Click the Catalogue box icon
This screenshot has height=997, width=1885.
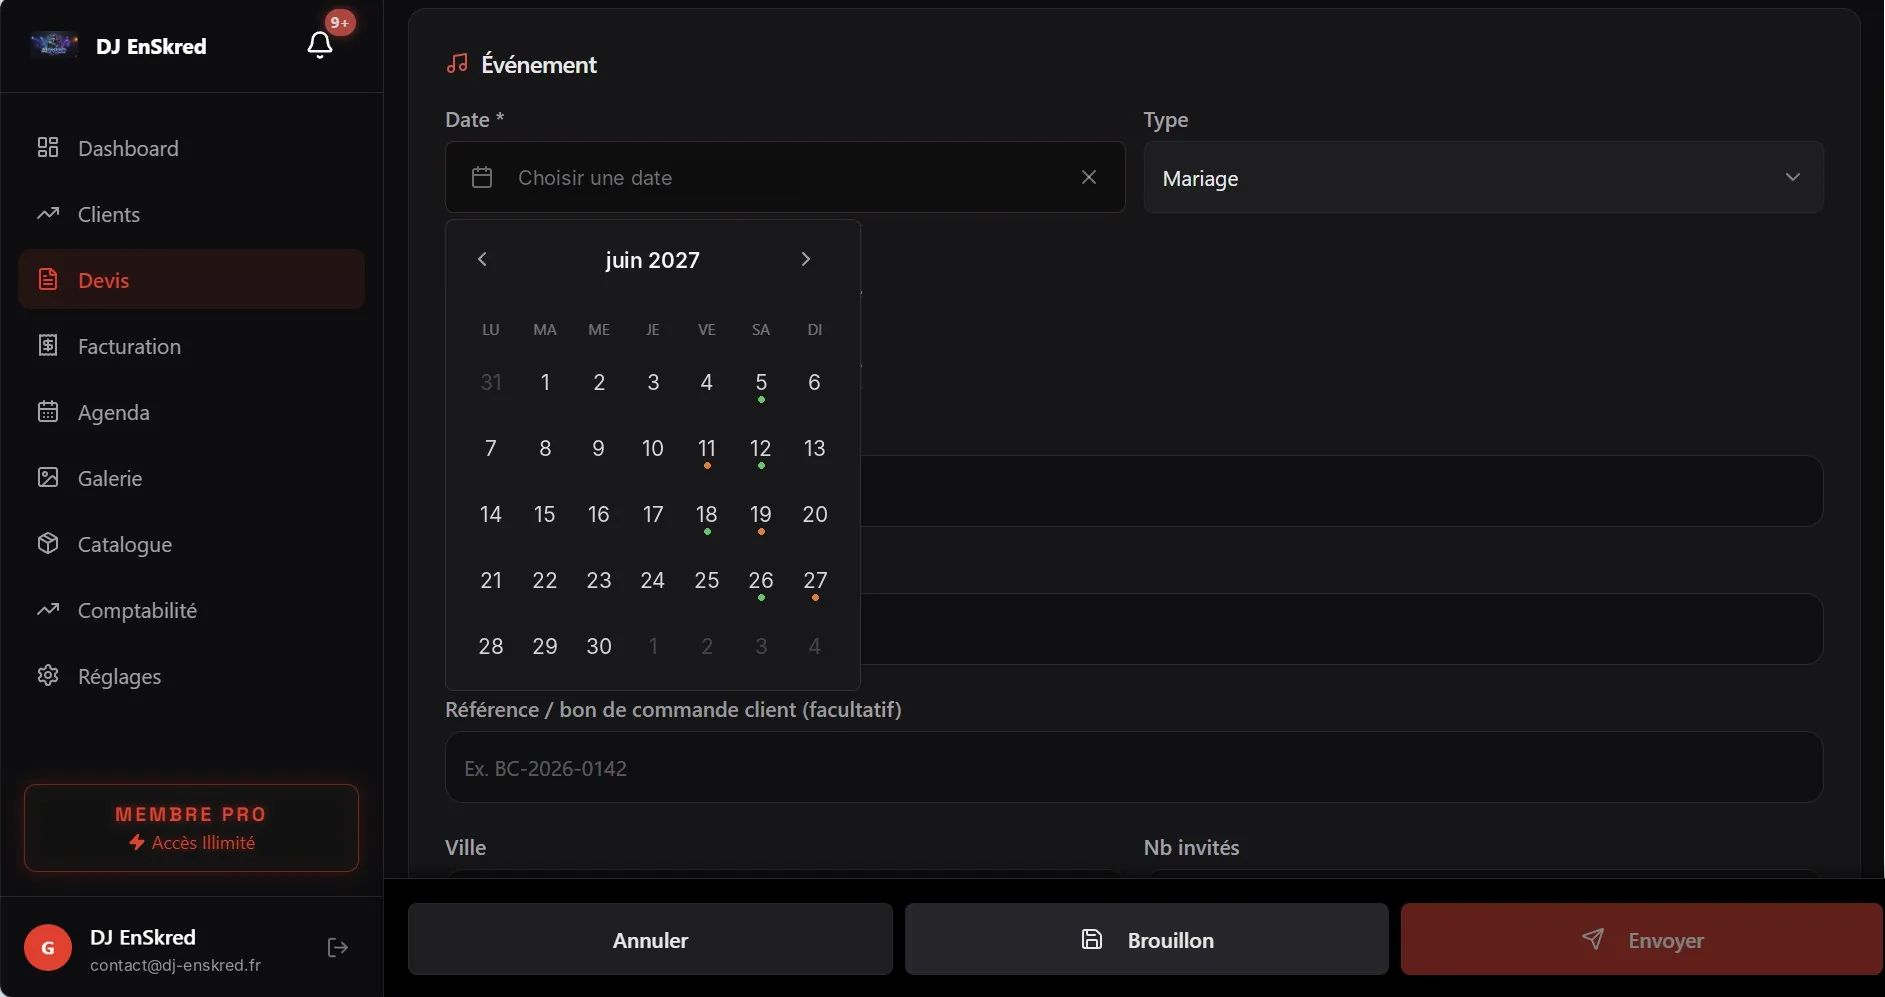48,543
